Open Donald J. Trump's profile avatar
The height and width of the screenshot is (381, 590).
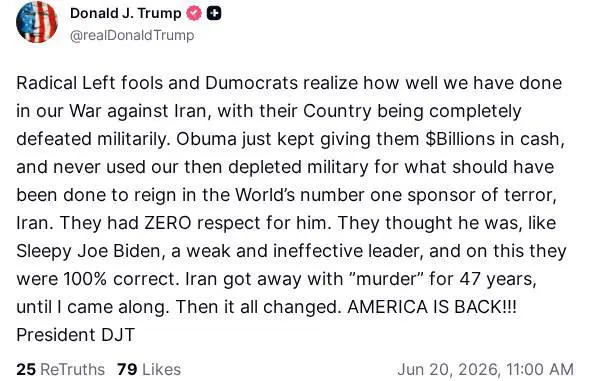36,21
